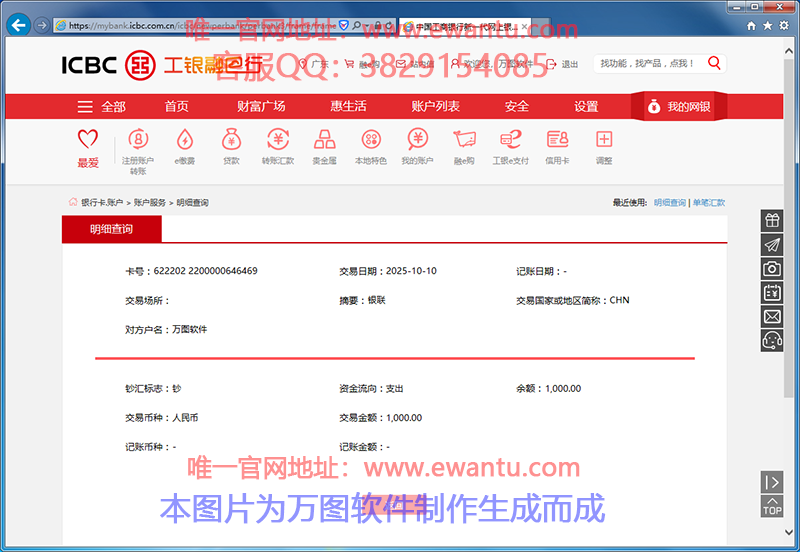Open the 设置 menu item
This screenshot has width=800, height=552.
[586, 106]
